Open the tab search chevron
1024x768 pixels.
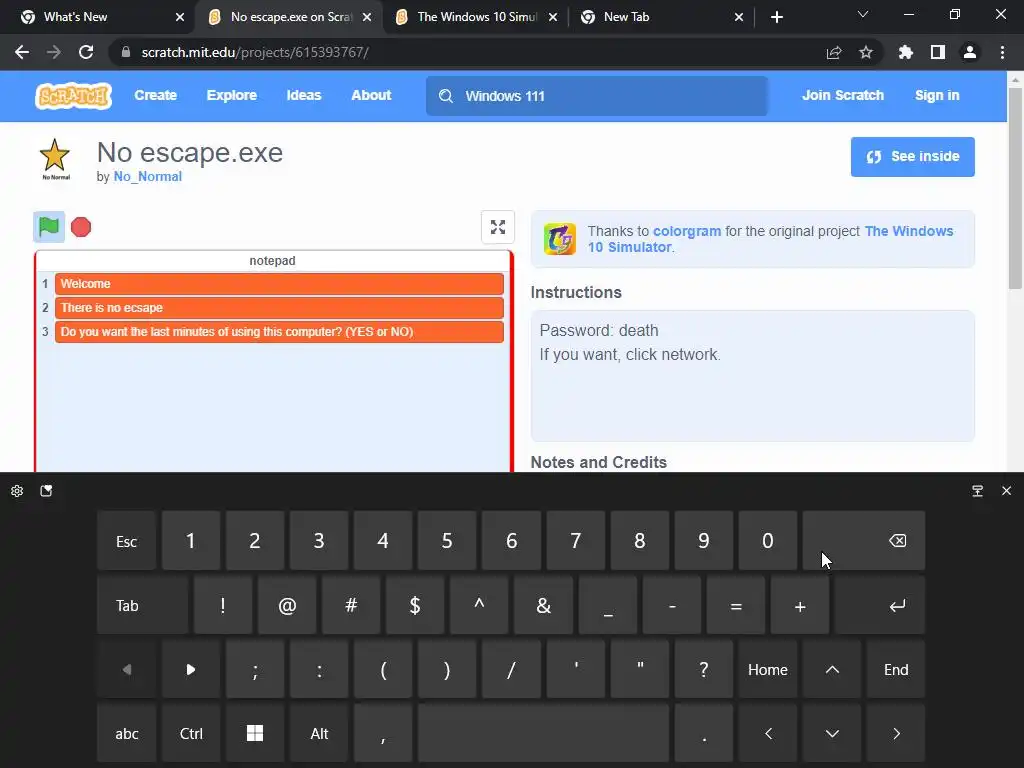pos(863,14)
